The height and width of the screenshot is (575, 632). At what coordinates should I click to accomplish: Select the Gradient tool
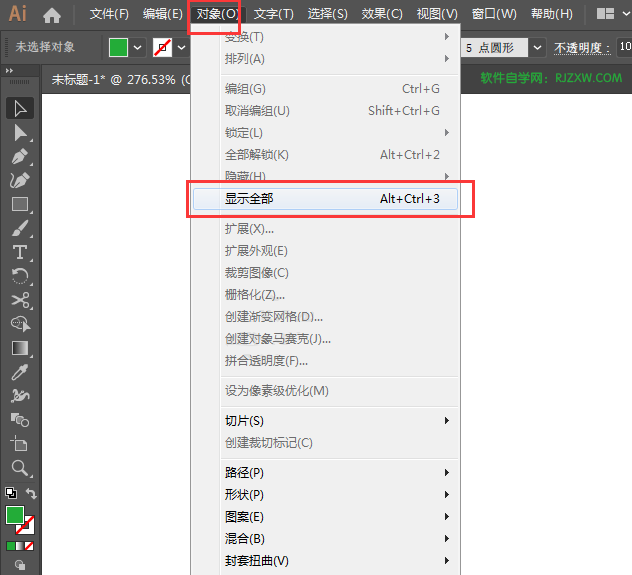[20, 348]
